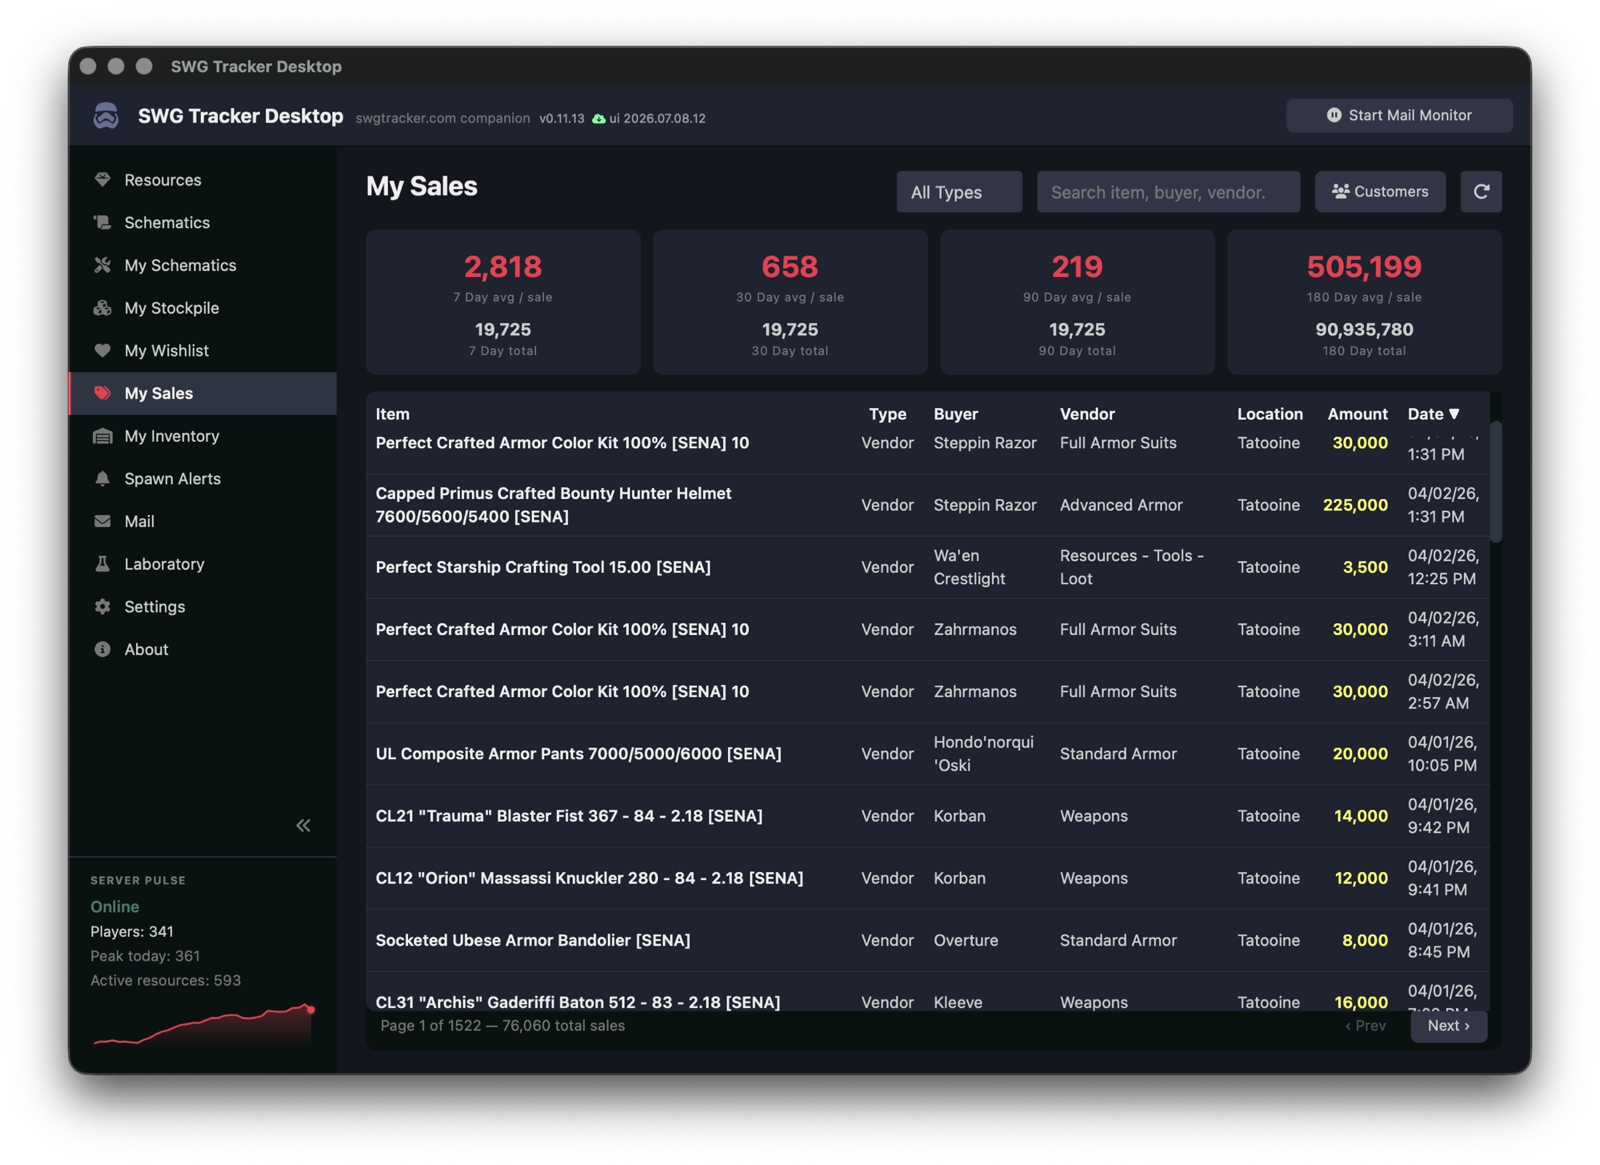Click the My Schematics crossed-tools icon
1600x1165 pixels.
point(102,265)
